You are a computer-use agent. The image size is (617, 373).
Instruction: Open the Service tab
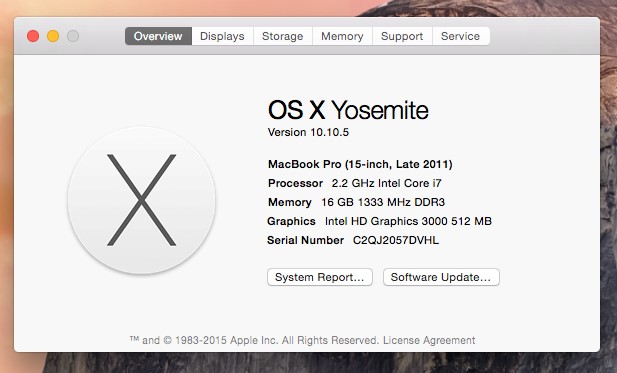pos(461,36)
